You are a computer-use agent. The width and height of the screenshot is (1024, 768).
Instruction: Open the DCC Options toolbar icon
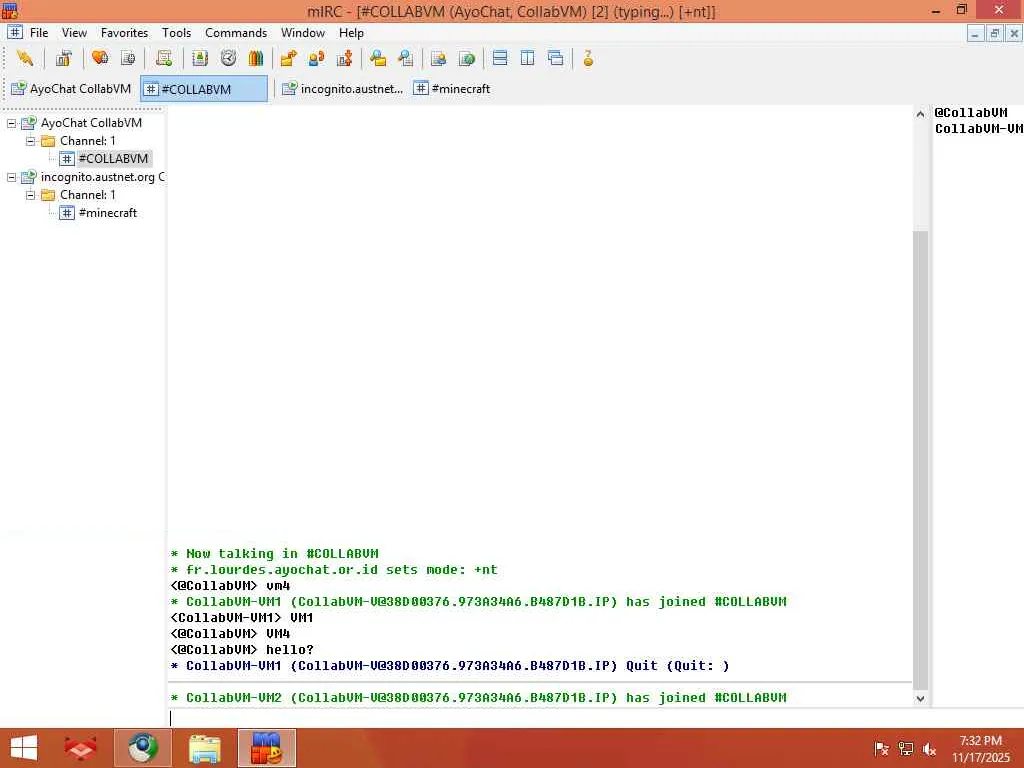point(345,59)
